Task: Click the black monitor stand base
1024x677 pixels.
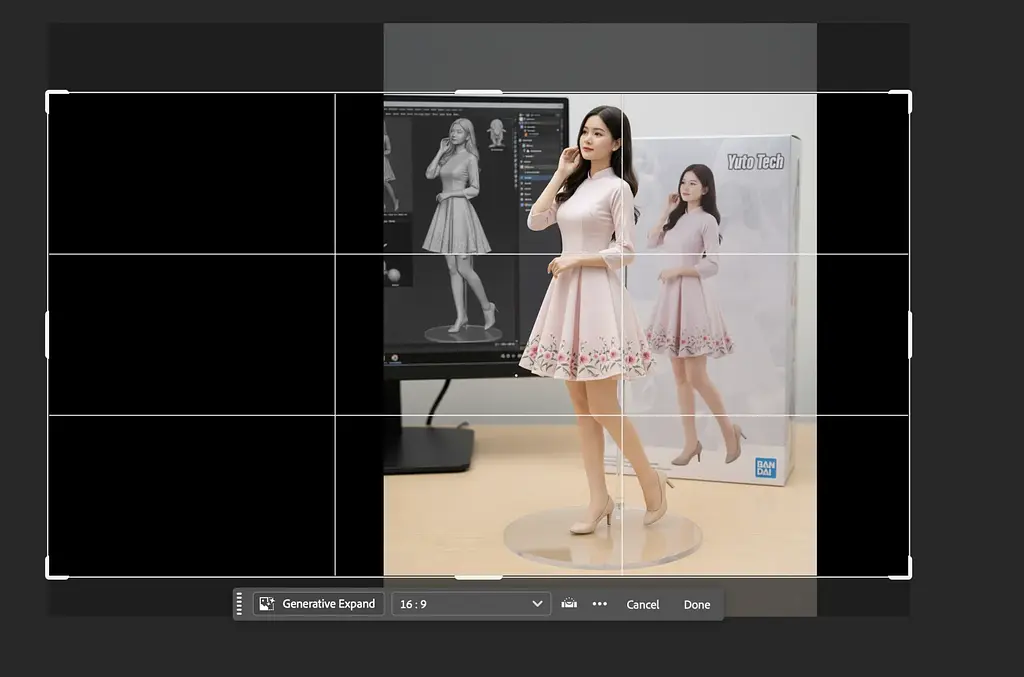Action: tap(428, 451)
